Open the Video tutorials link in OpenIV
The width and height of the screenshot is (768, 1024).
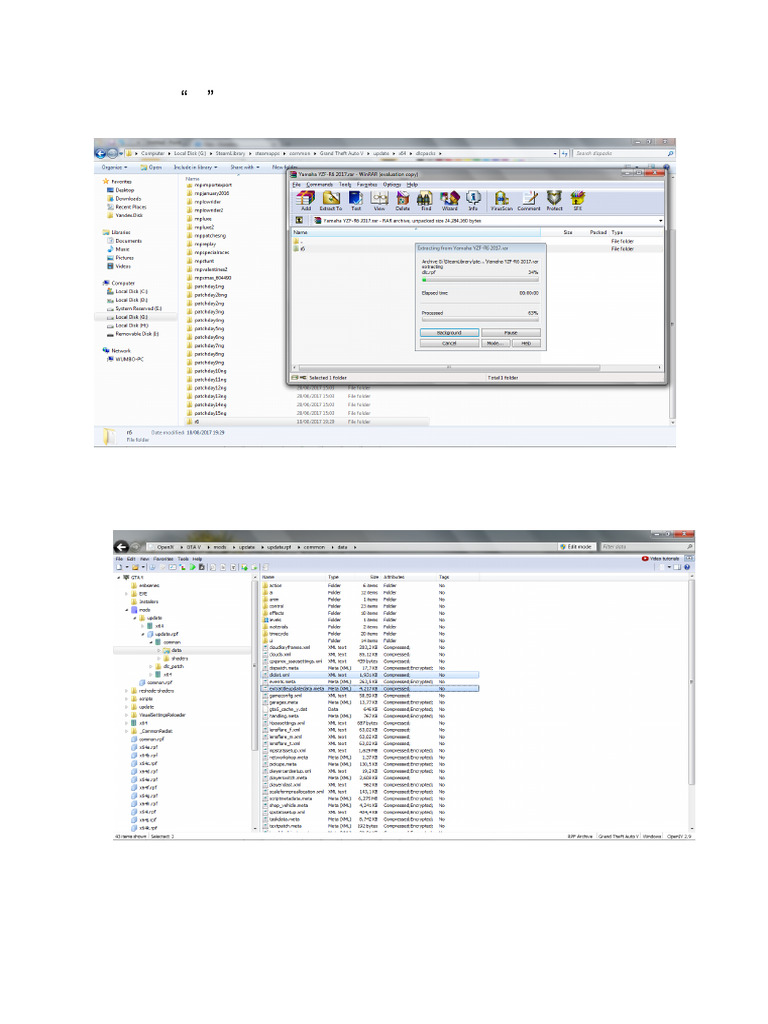pyautogui.click(x=661, y=559)
